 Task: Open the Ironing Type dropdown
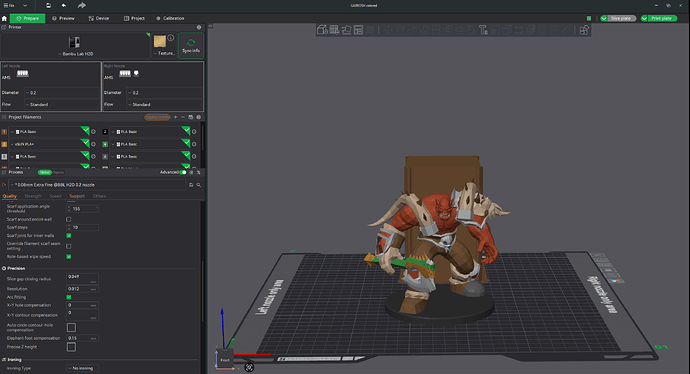(x=82, y=368)
